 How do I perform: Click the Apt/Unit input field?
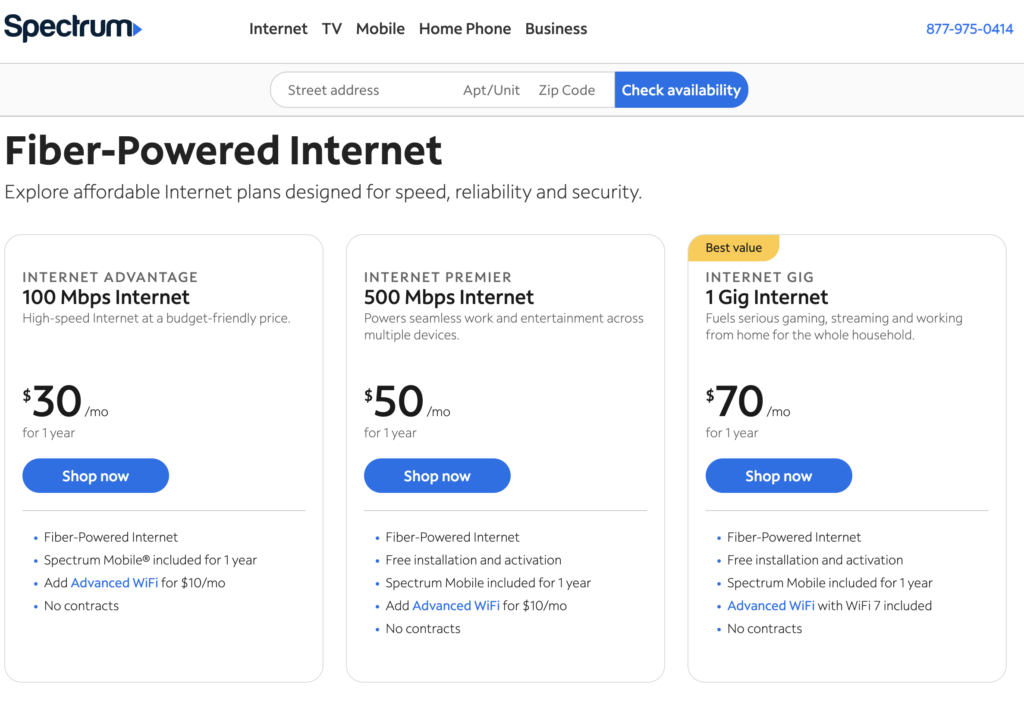click(x=491, y=90)
